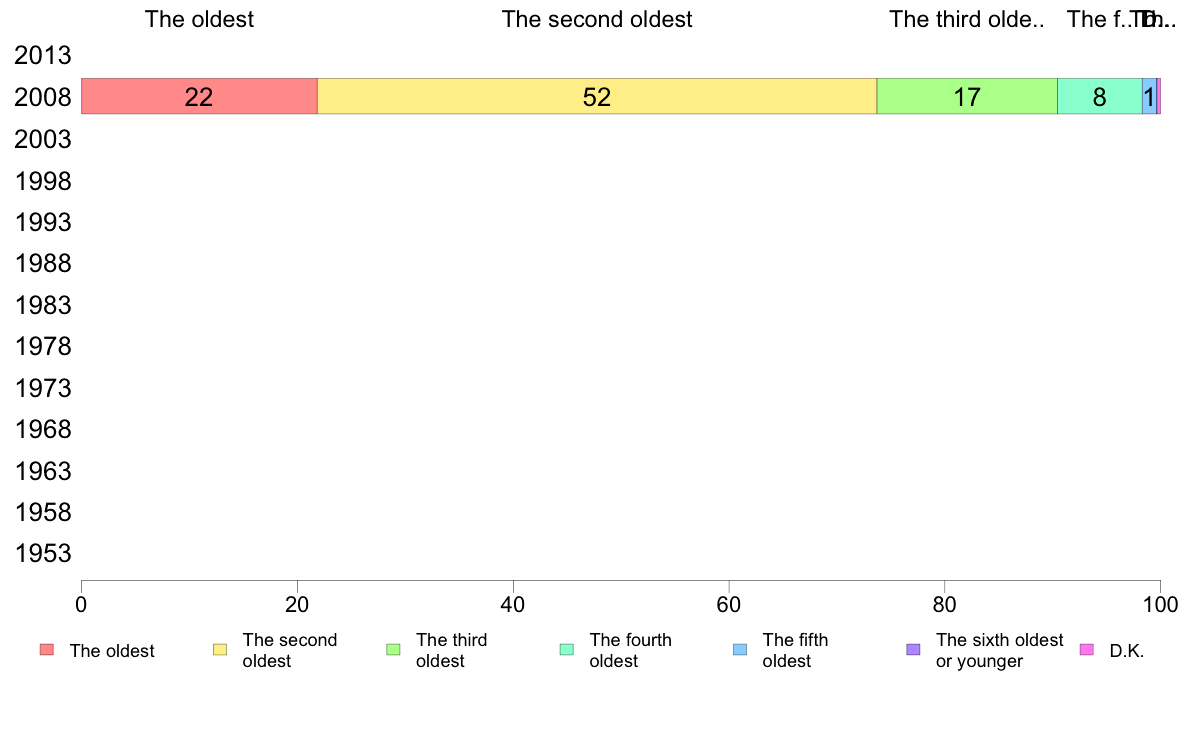Select the teal bar segment labeled 8
1188x736 pixels.
pyautogui.click(x=1100, y=96)
